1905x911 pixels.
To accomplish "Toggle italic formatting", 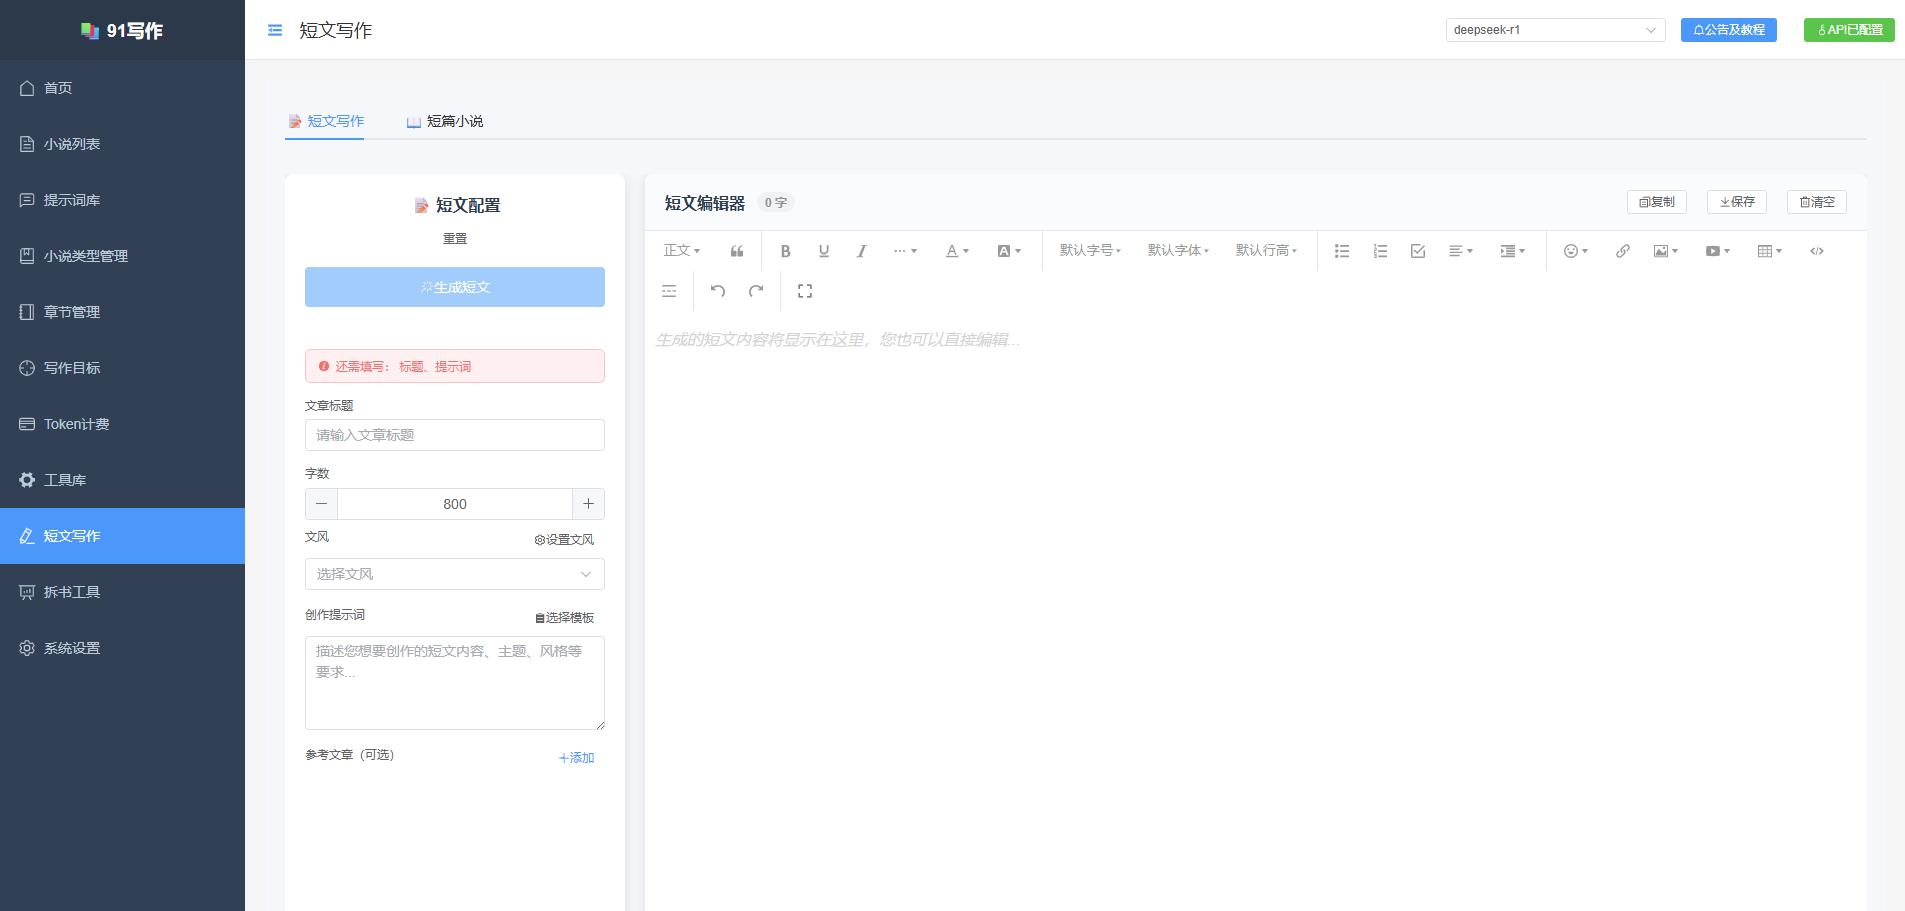I will point(861,251).
